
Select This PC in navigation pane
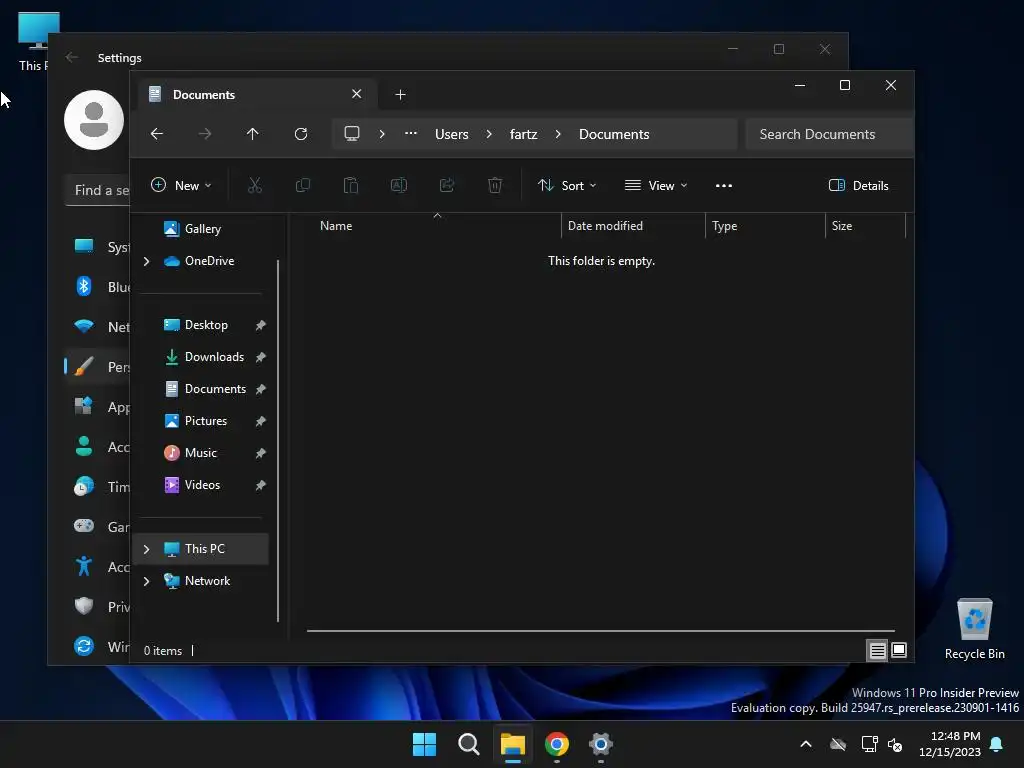pos(202,549)
